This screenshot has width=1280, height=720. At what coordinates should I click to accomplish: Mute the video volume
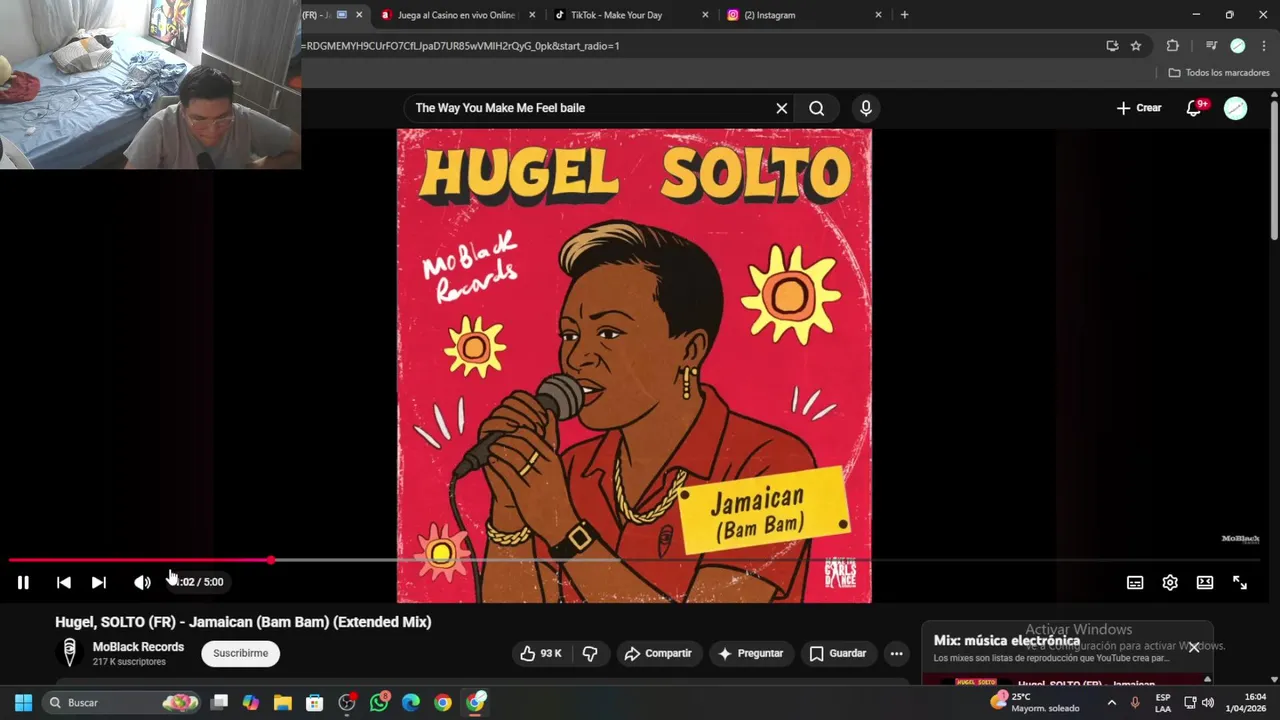[142, 582]
